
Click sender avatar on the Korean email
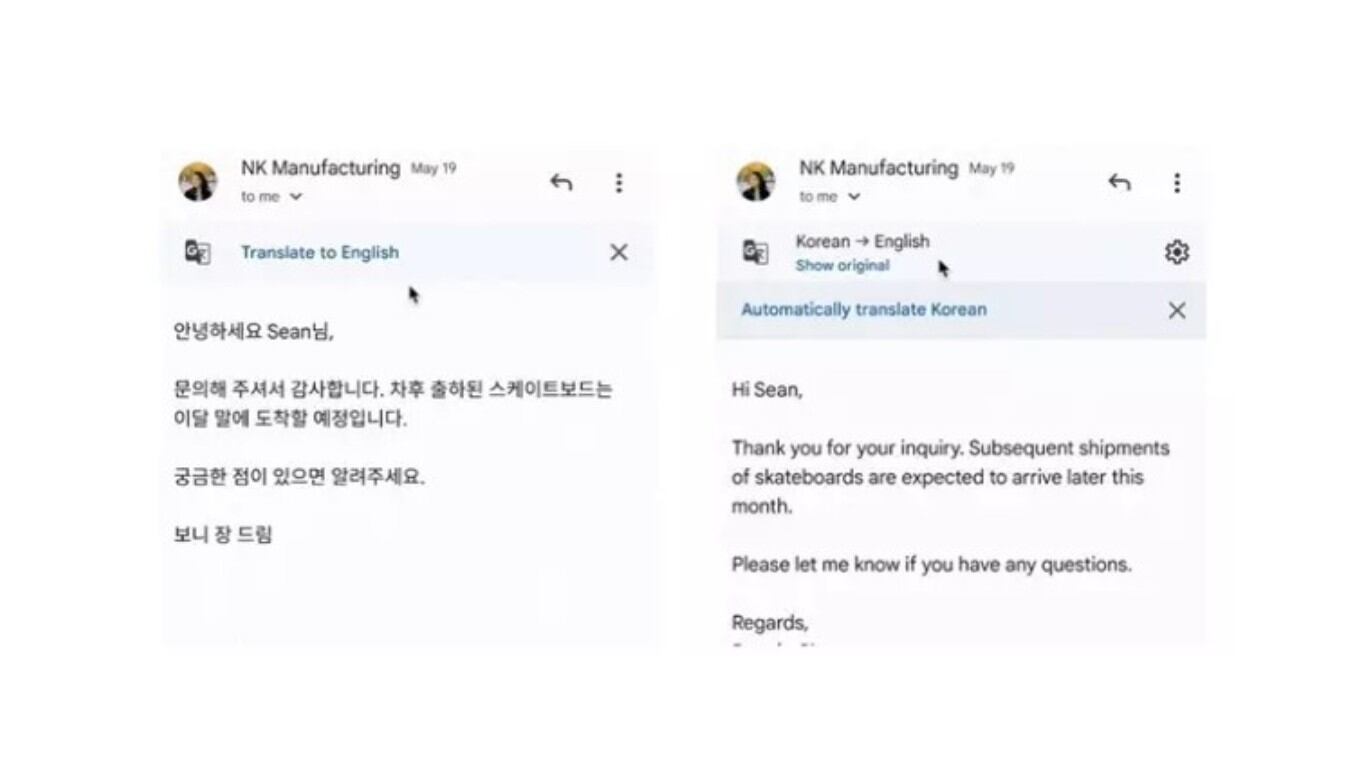tap(198, 182)
